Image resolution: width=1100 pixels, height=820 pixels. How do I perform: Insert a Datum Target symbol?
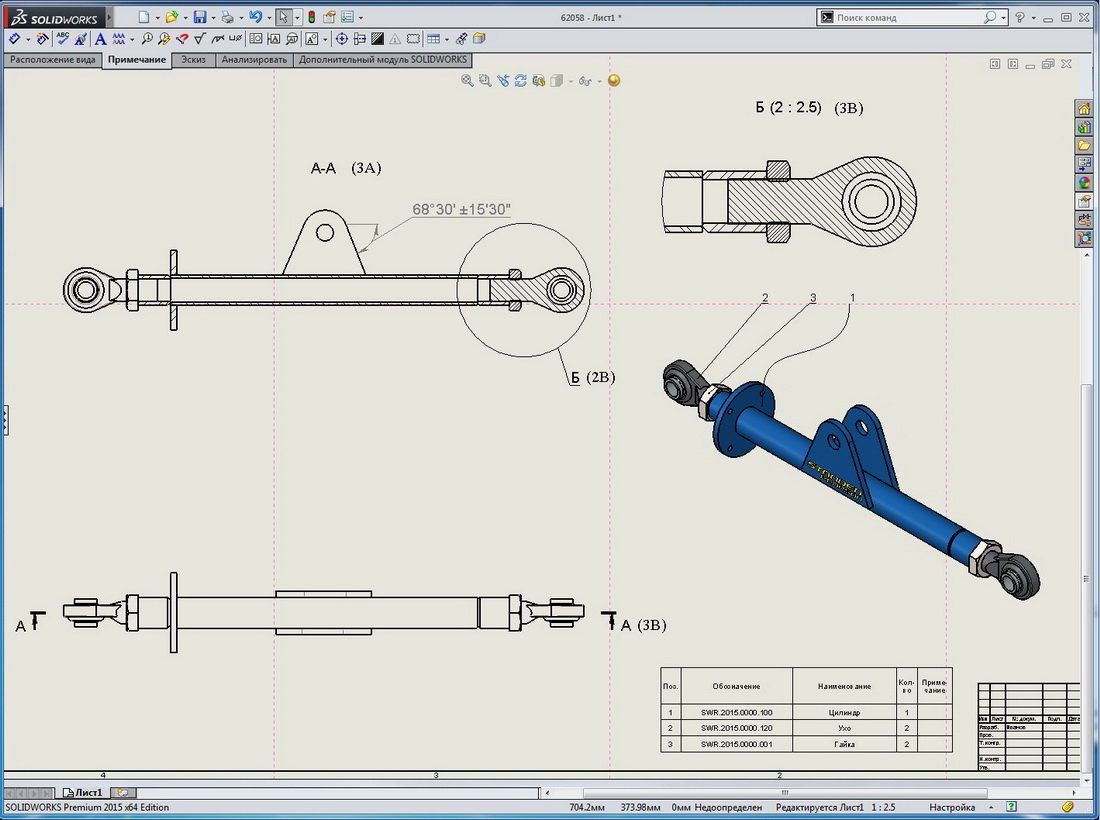point(292,39)
